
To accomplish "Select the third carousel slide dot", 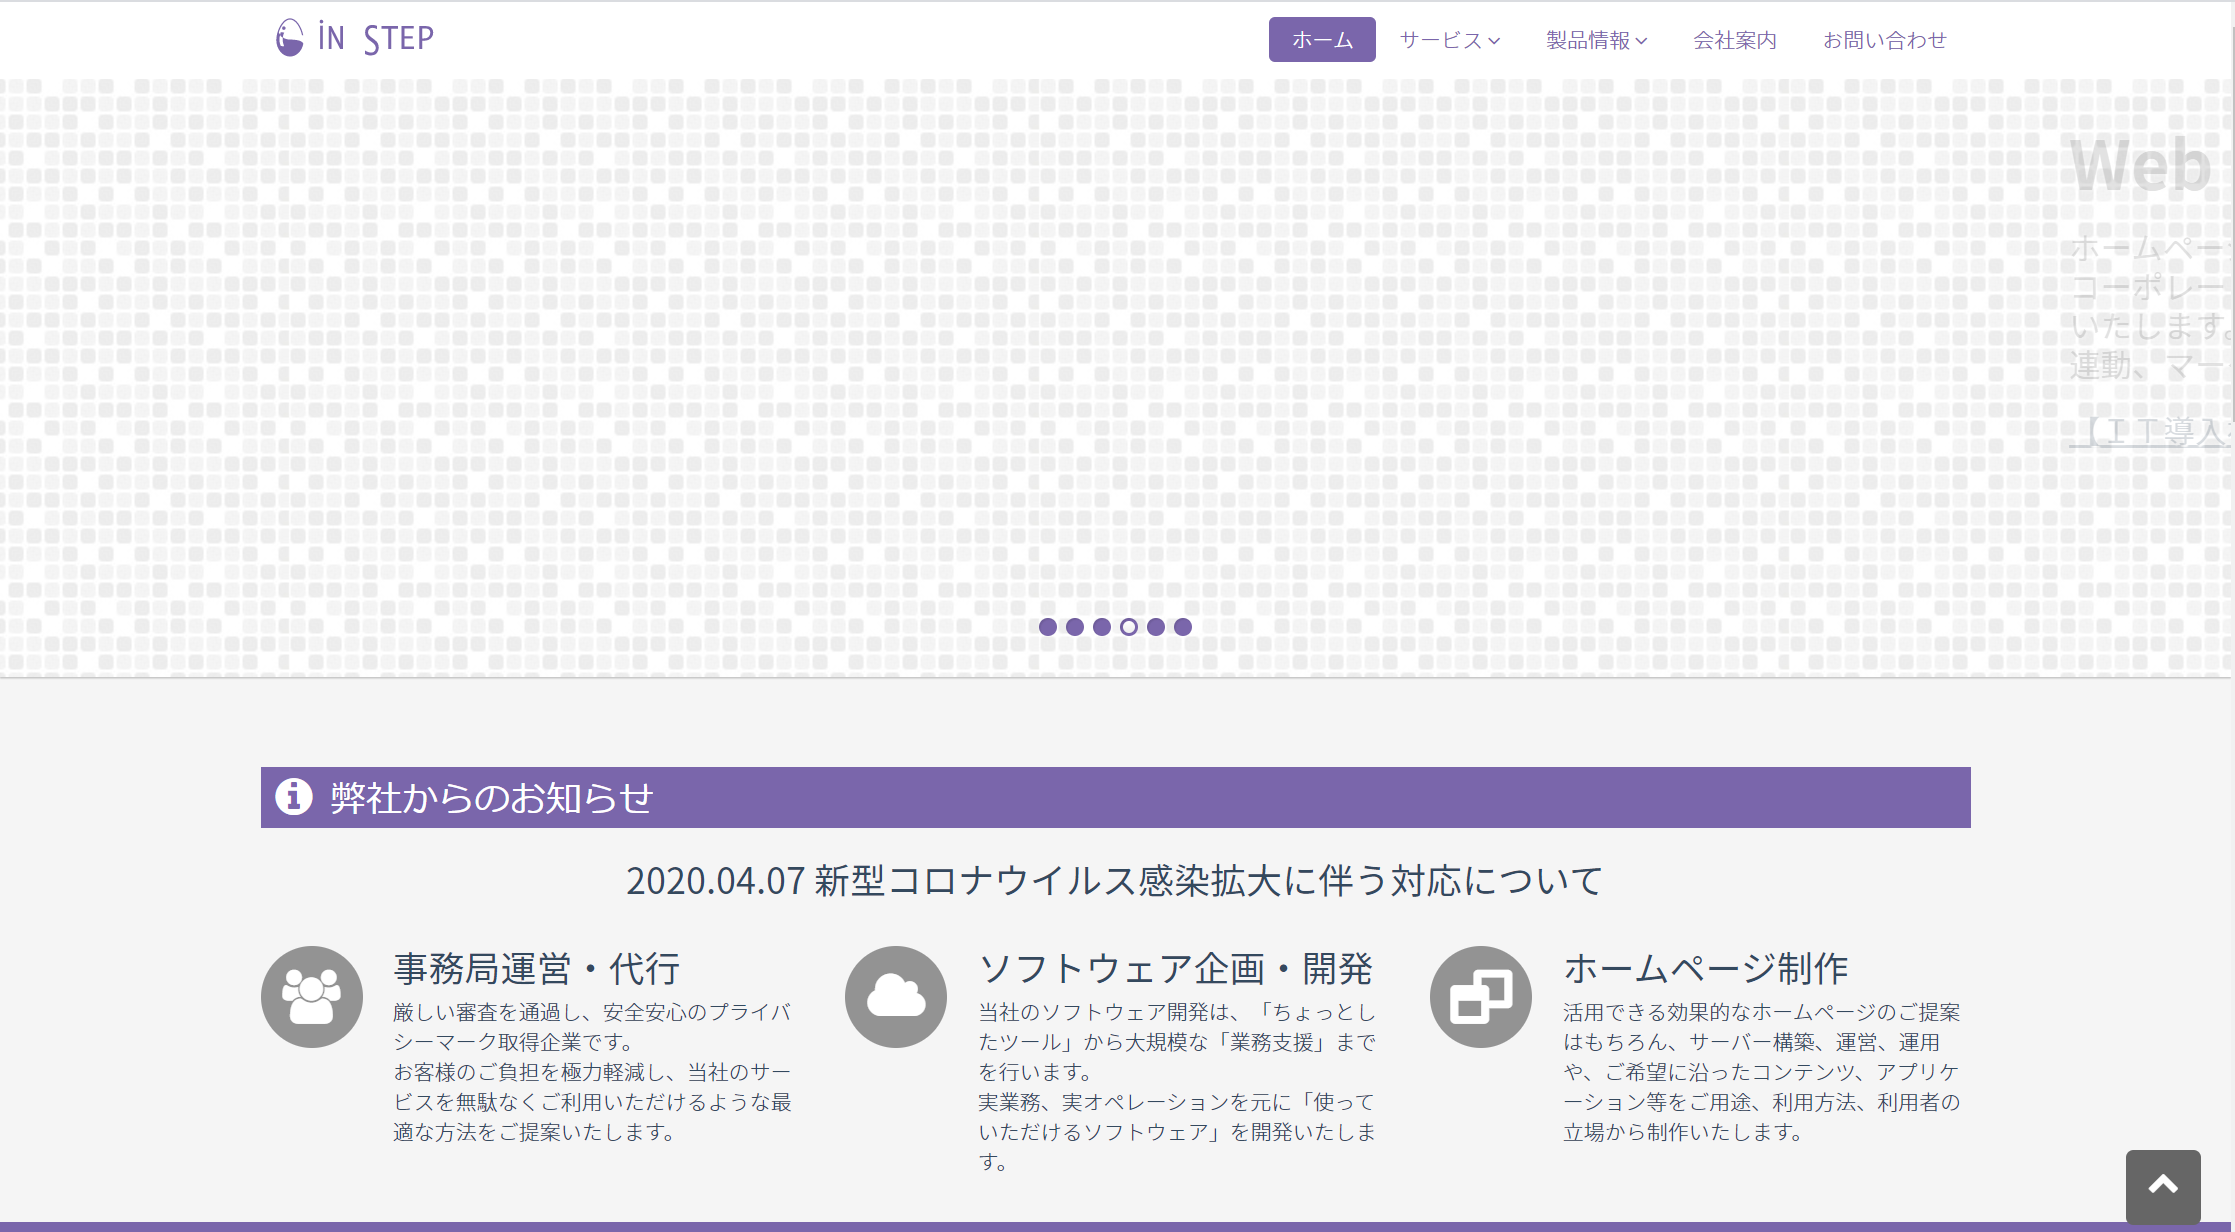I will tap(1102, 627).
